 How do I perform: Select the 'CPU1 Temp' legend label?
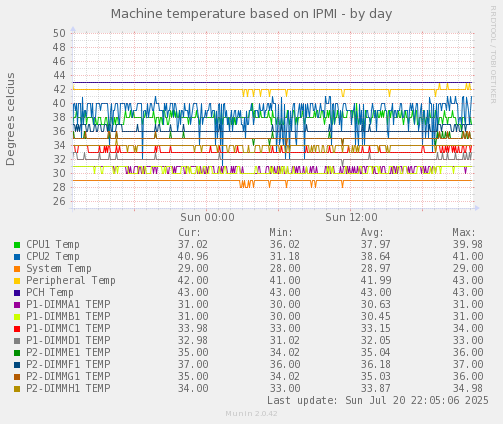[53, 244]
